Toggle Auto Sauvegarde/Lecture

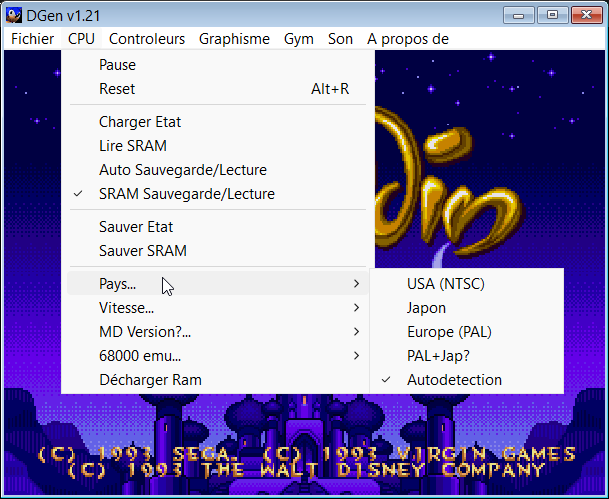click(218, 170)
